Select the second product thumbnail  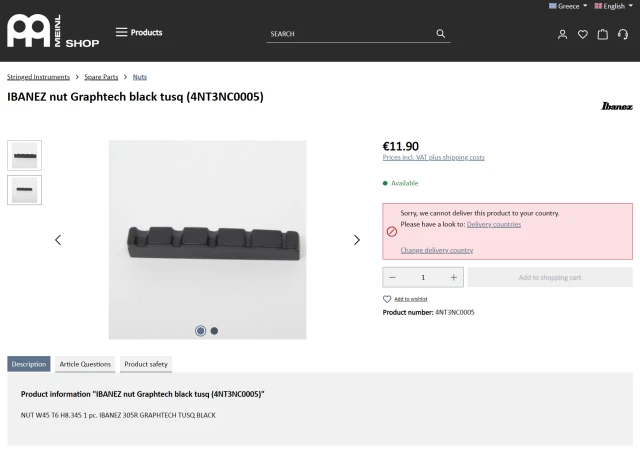(24, 190)
